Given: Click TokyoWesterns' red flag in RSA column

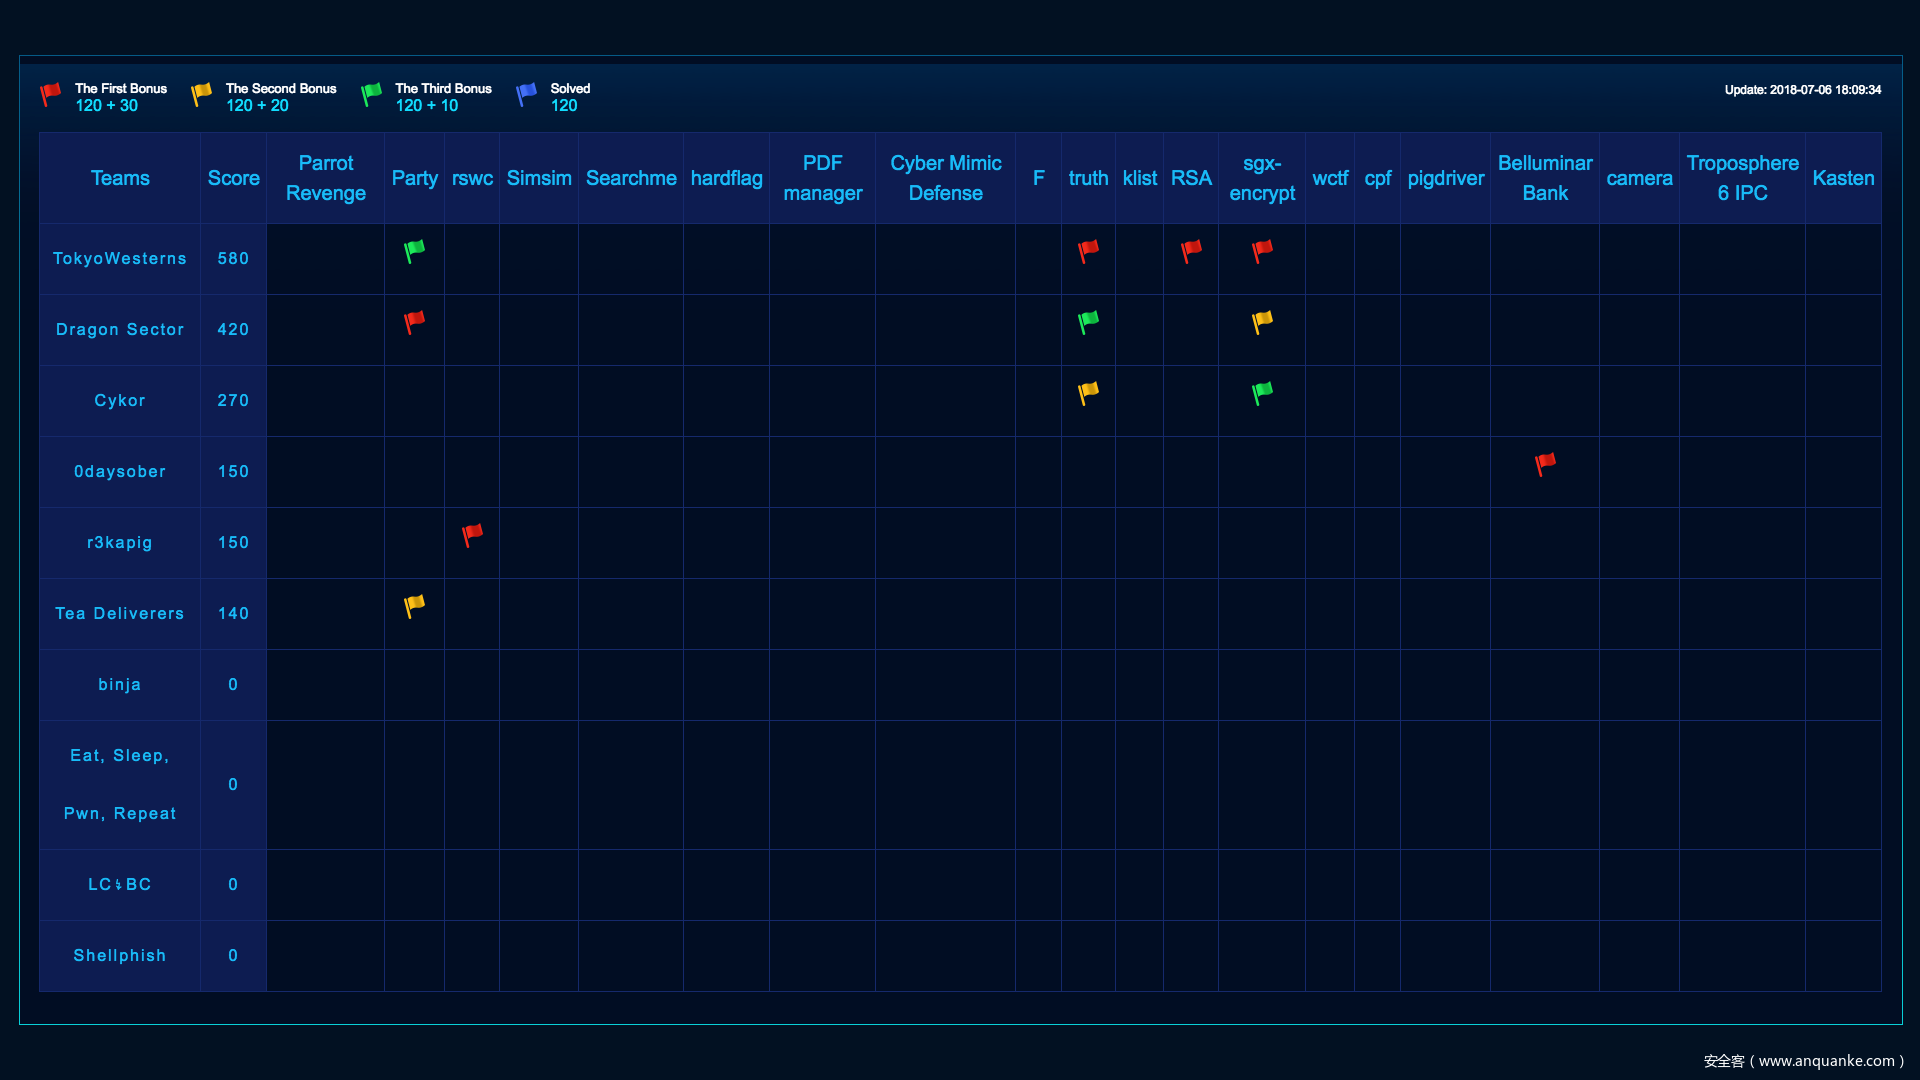Looking at the screenshot, I should pos(1191,251).
